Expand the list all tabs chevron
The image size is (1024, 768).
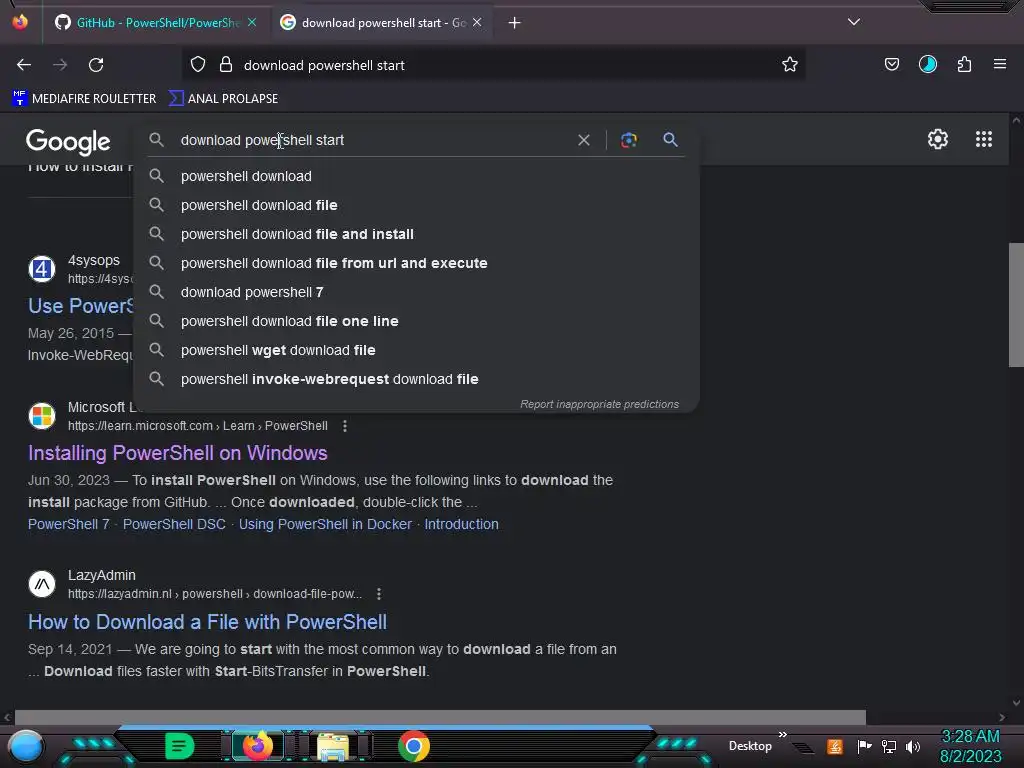pos(854,22)
